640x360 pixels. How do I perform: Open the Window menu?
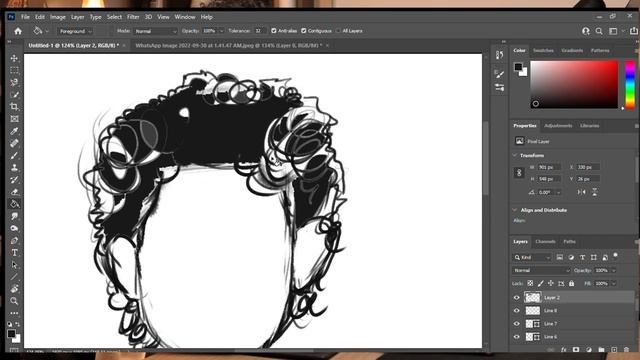tap(185, 17)
